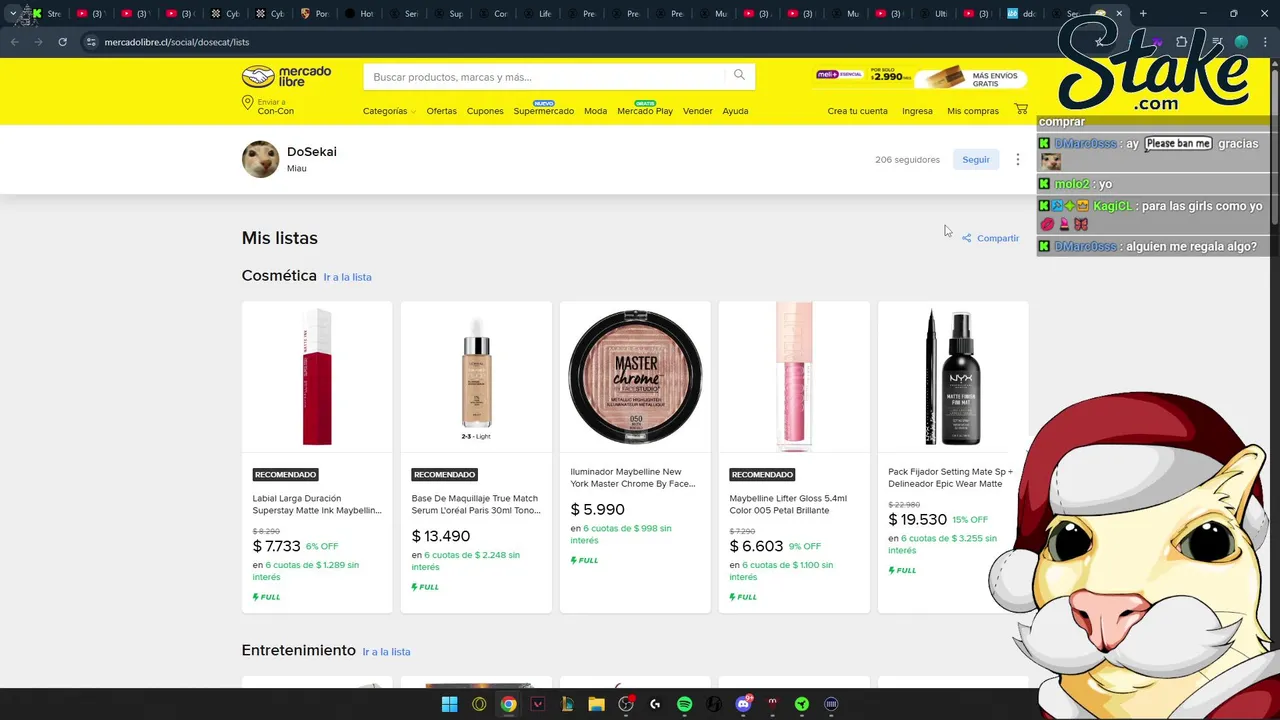Image resolution: width=1280 pixels, height=720 pixels.
Task: Click Labial Larga Duración Superstay title
Action: pos(317,504)
